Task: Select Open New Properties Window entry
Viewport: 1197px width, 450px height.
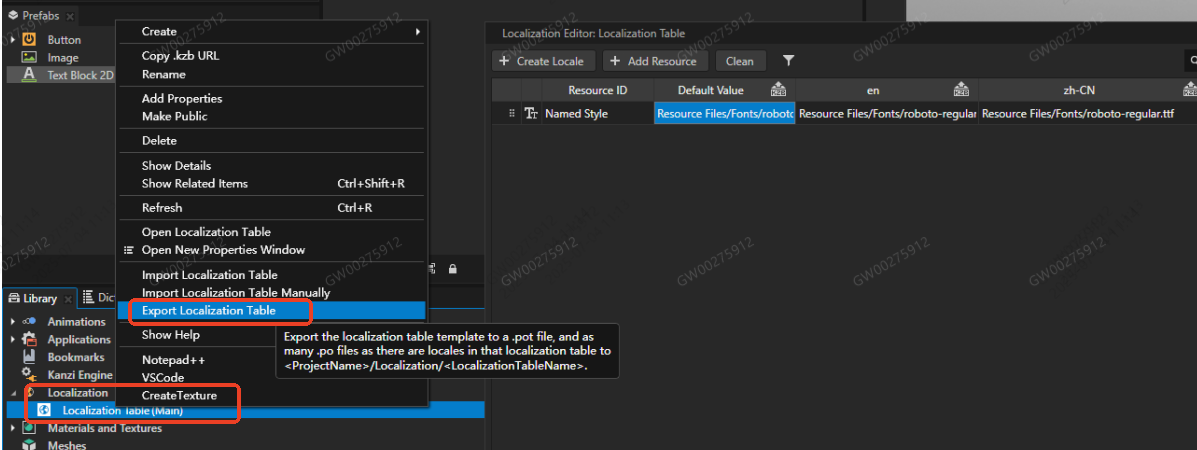Action: (x=223, y=250)
